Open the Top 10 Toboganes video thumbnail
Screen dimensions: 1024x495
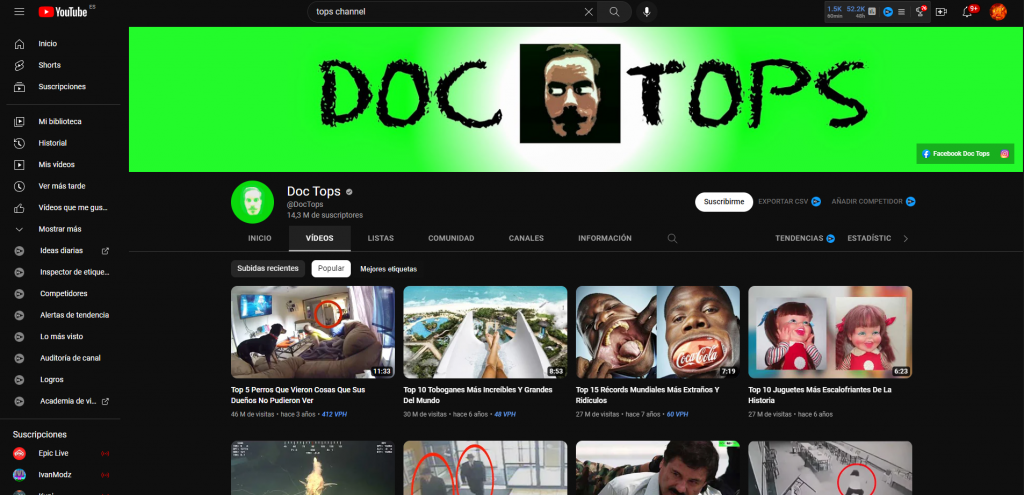click(x=485, y=332)
